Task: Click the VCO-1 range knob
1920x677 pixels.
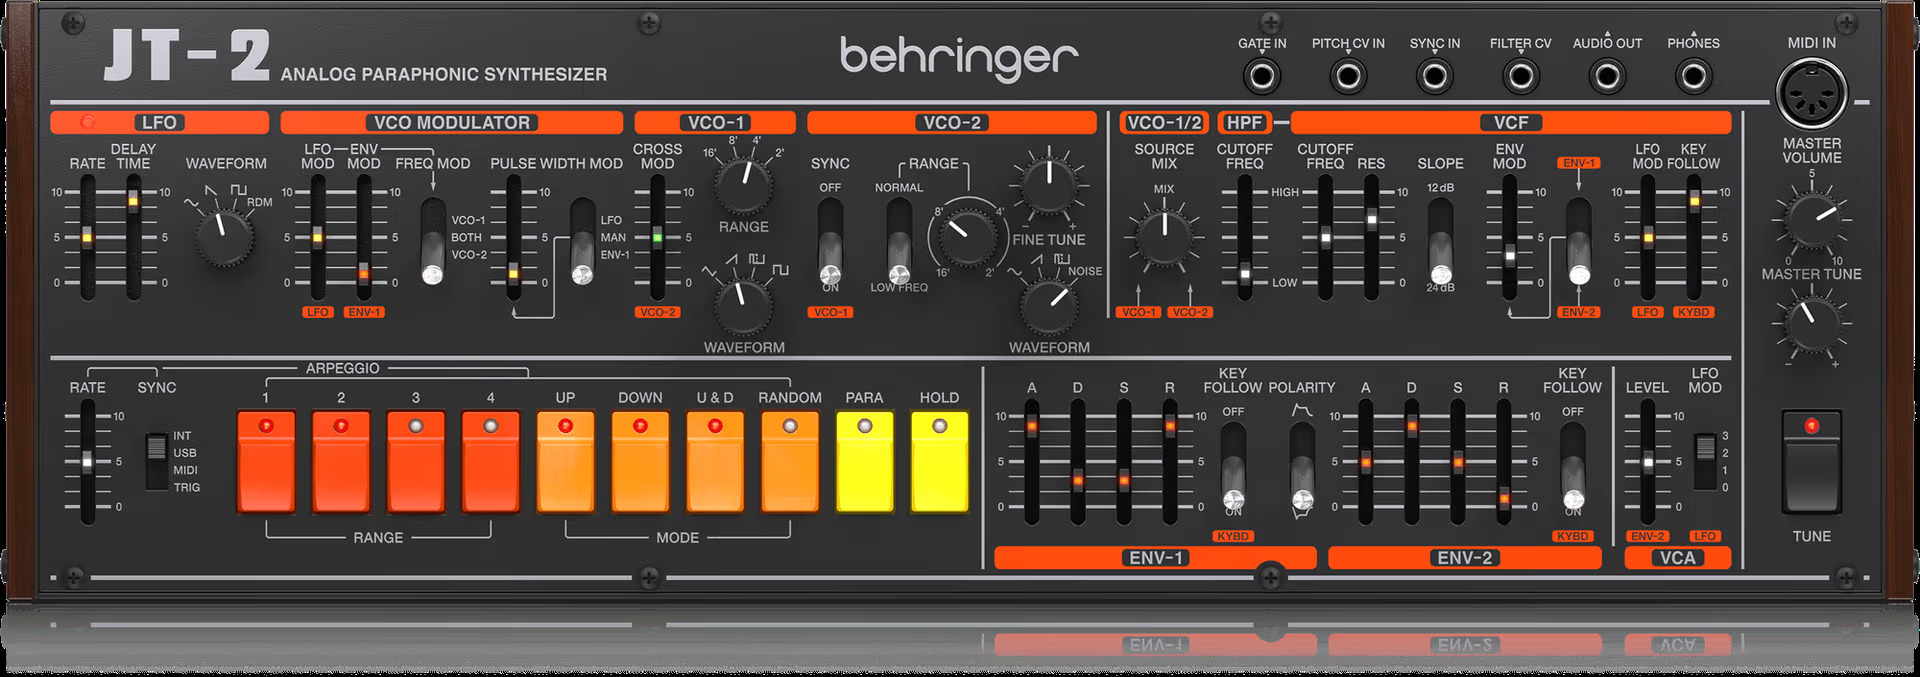Action: [x=744, y=184]
